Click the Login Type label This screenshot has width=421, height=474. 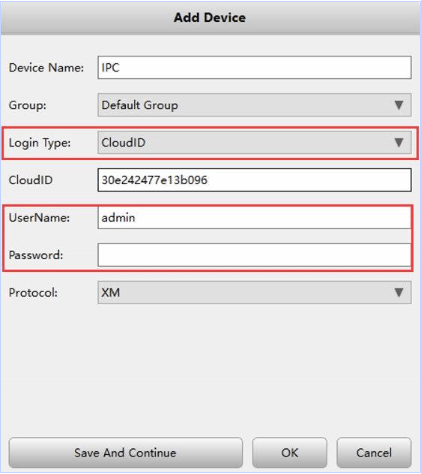[40, 143]
